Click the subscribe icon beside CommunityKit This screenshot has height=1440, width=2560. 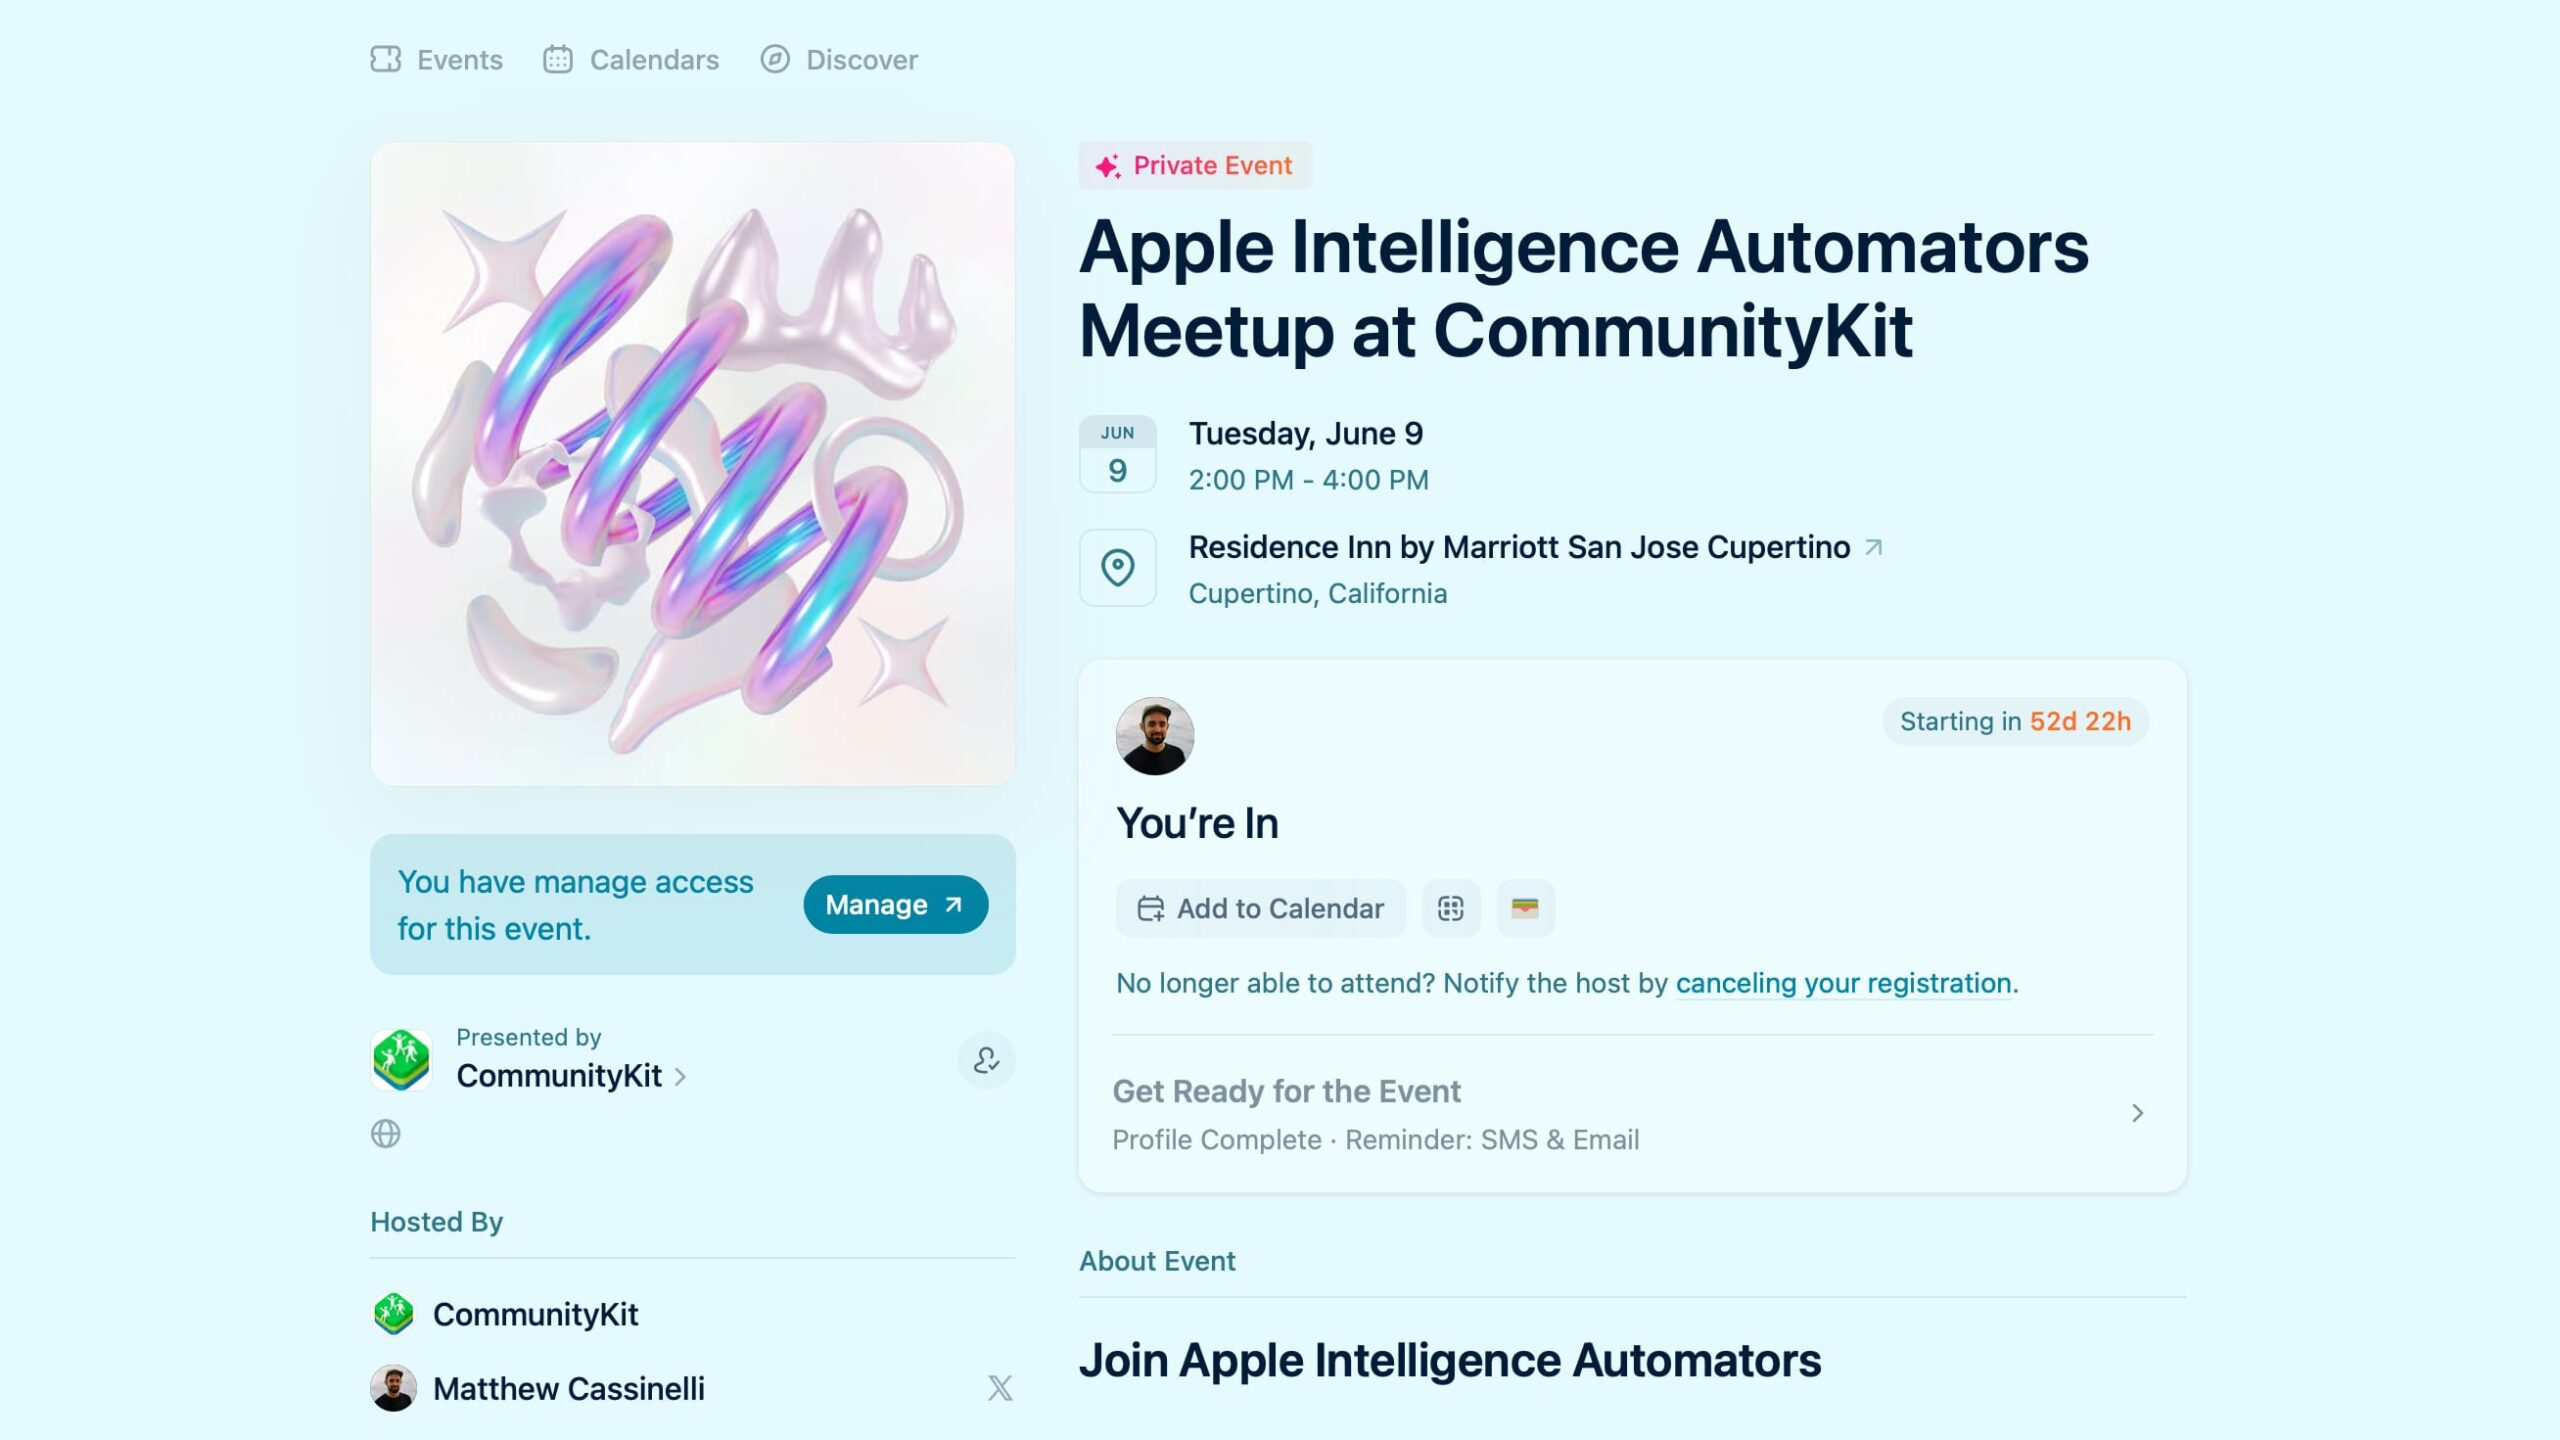(986, 1060)
